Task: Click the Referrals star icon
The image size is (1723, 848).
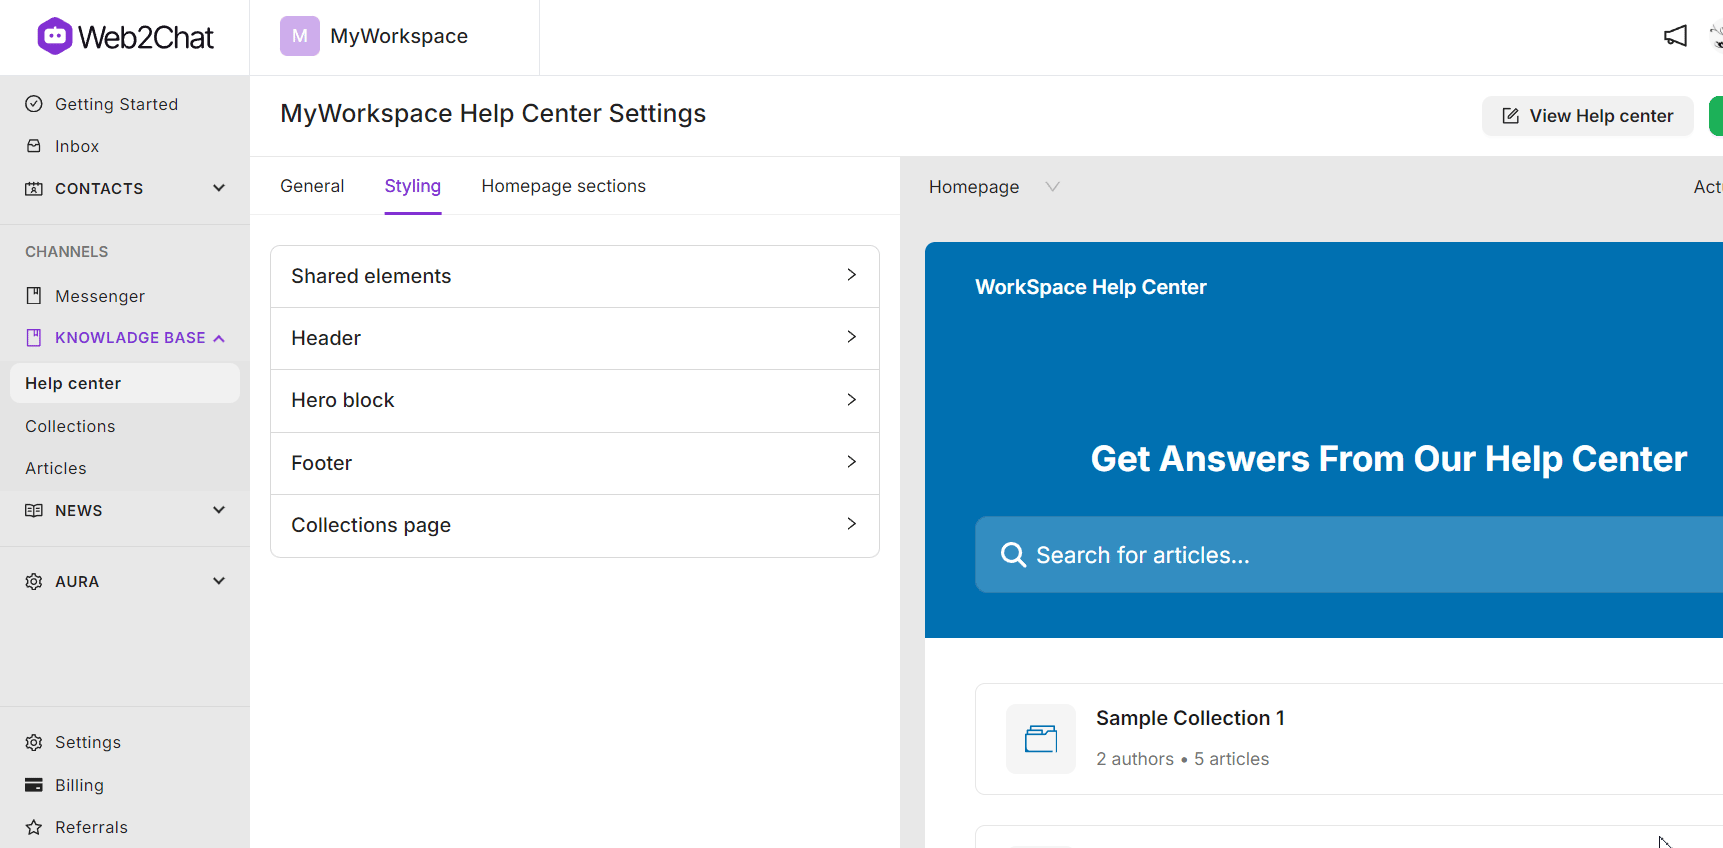Action: point(34,827)
